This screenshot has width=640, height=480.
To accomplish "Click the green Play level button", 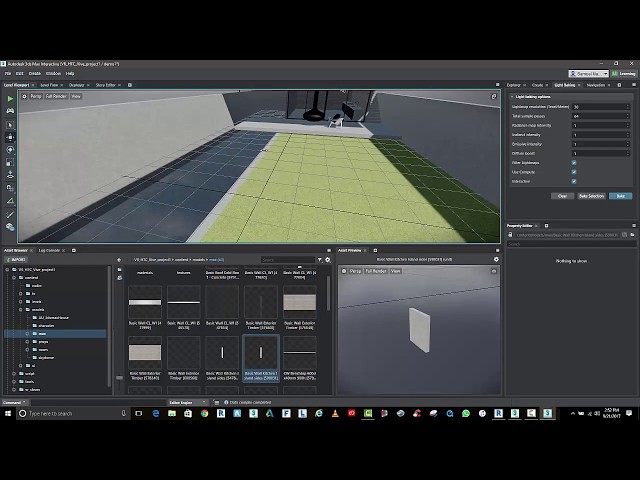I will 10,98.
